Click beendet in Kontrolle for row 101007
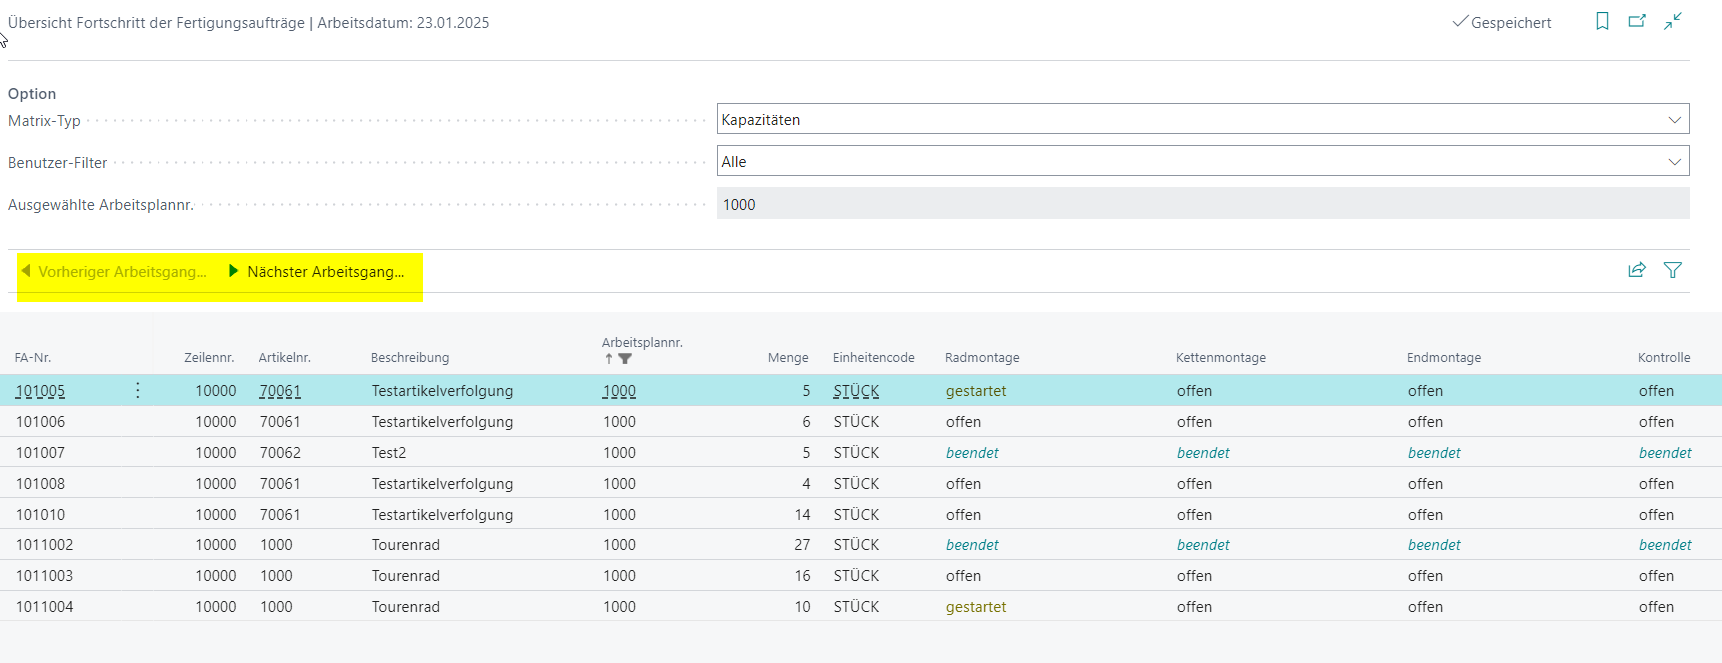This screenshot has width=1722, height=663. [1665, 453]
